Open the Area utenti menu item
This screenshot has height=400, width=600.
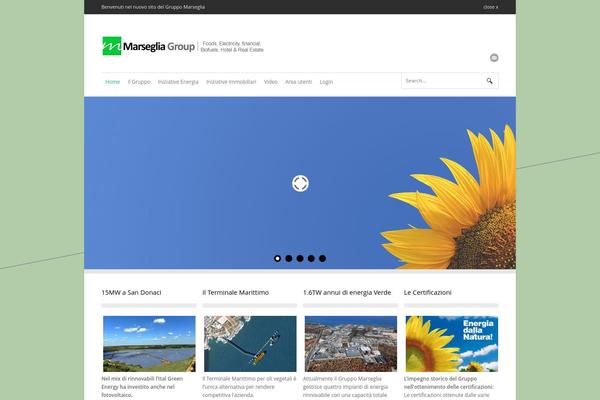click(298, 82)
